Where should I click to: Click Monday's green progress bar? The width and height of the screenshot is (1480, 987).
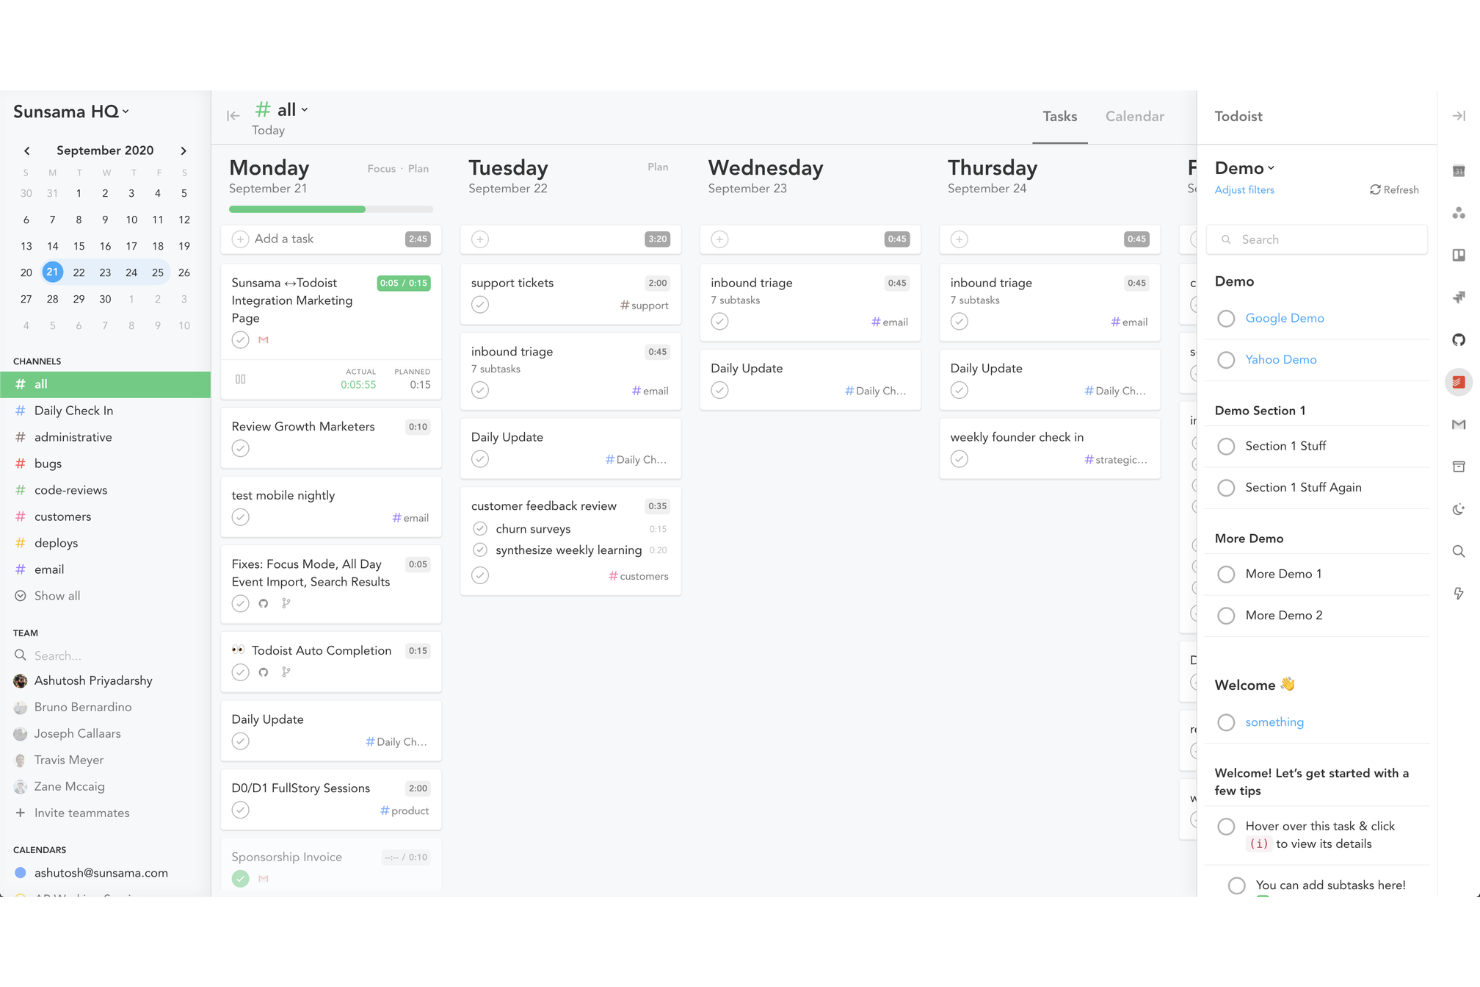click(x=296, y=209)
